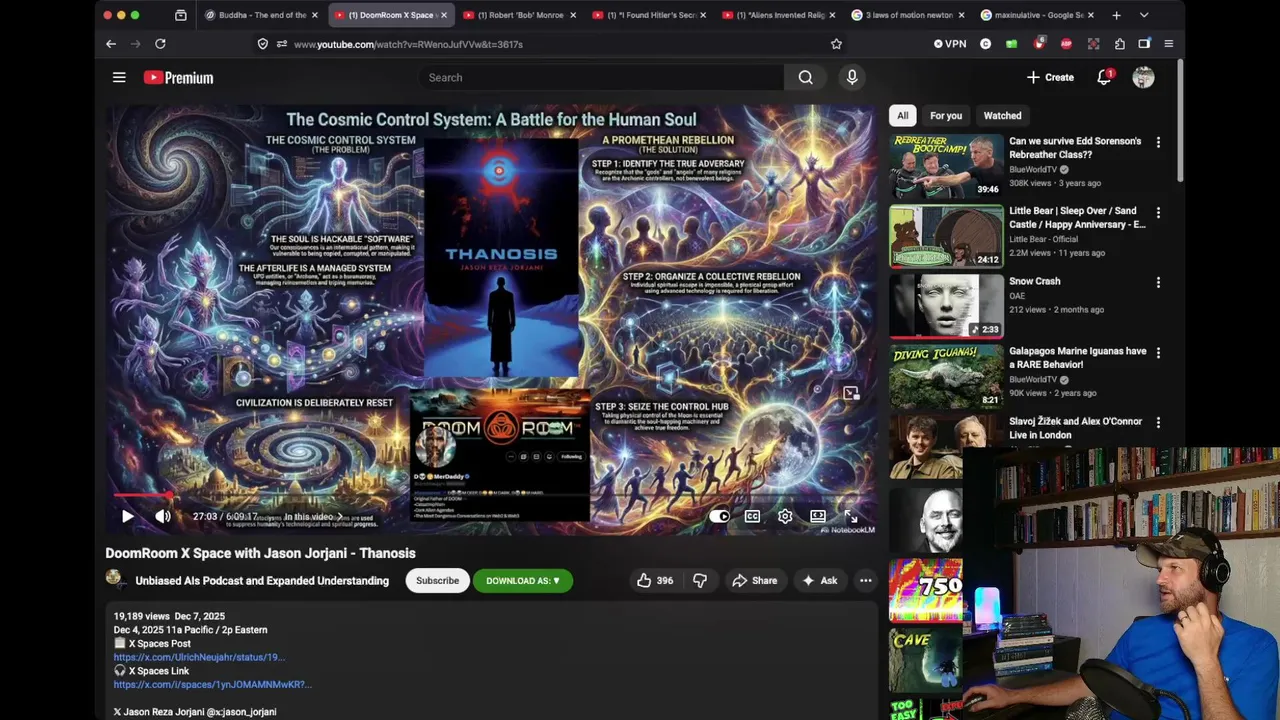Open options for Slavoj Žižek video

click(x=1158, y=423)
